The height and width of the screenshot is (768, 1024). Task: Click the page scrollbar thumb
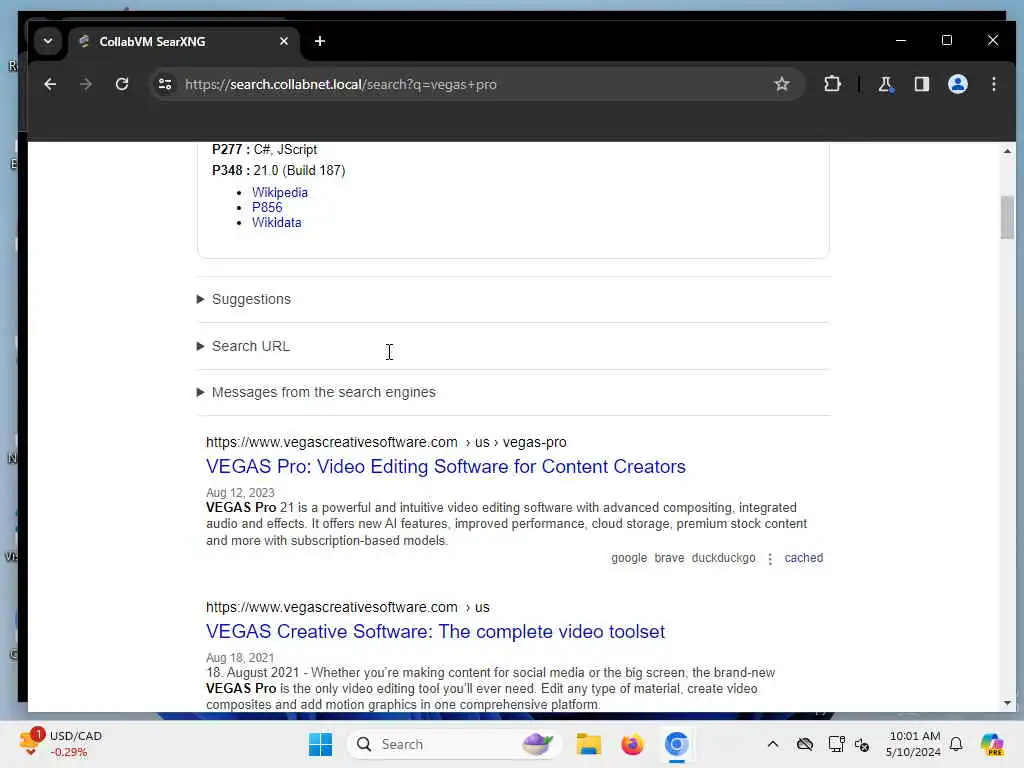[1007, 217]
